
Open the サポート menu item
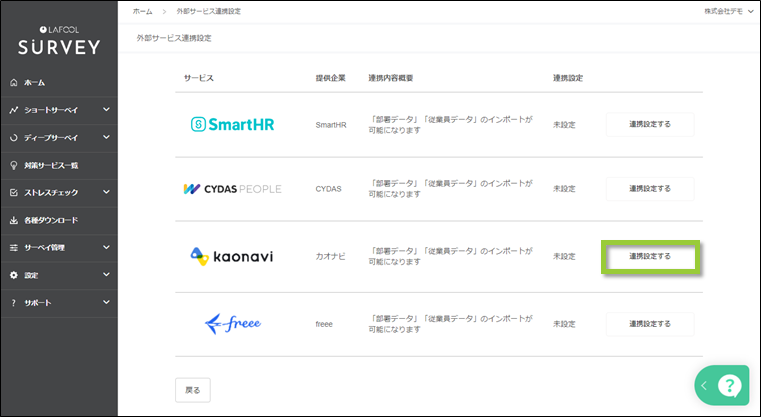pyautogui.click(x=38, y=302)
